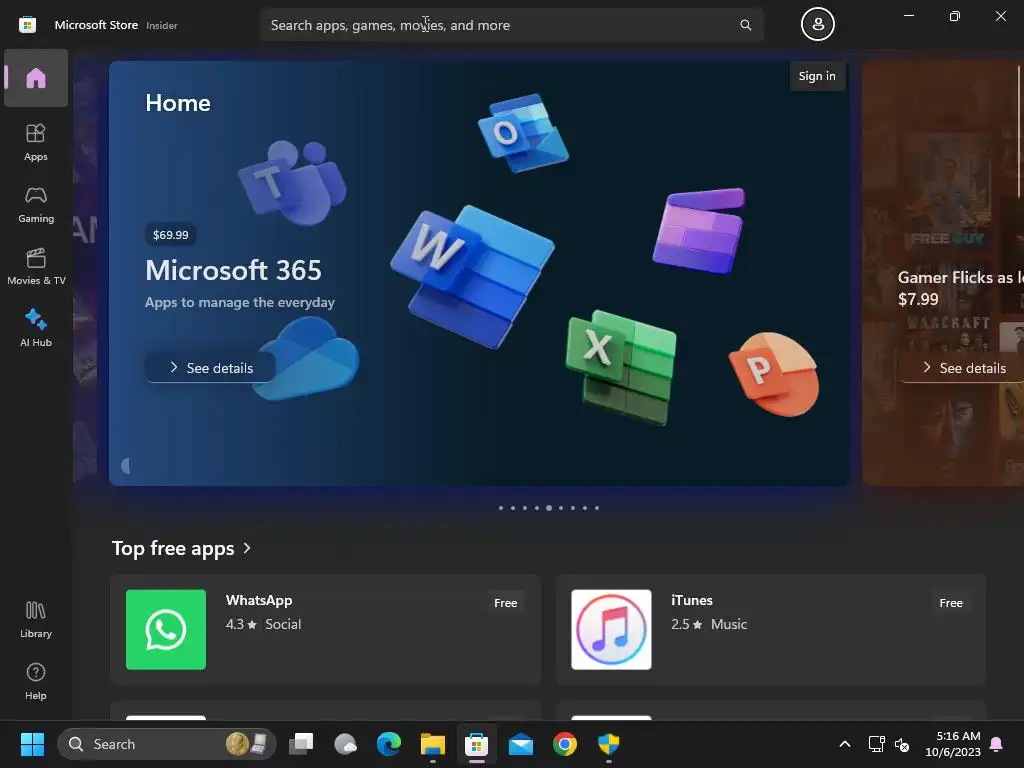Open the user profile account icon
Screen dimensions: 1024x768
click(x=818, y=24)
